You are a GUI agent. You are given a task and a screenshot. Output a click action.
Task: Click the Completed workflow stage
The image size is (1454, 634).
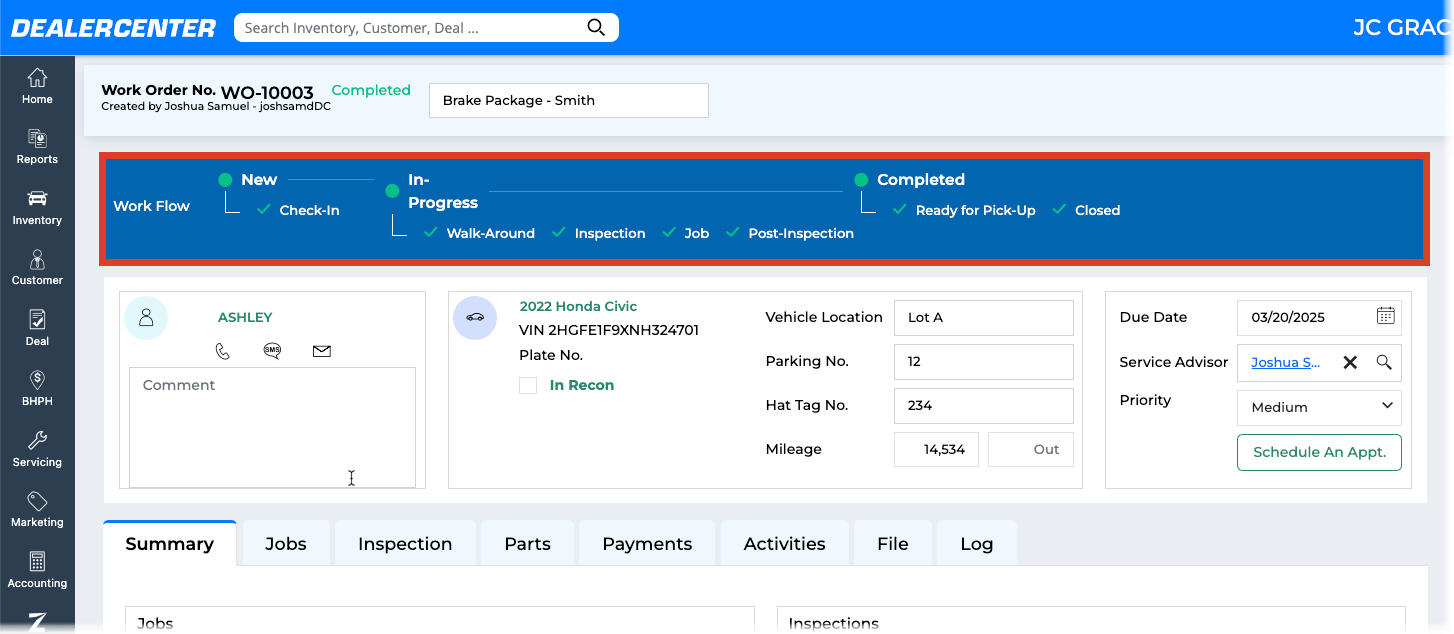(x=921, y=180)
